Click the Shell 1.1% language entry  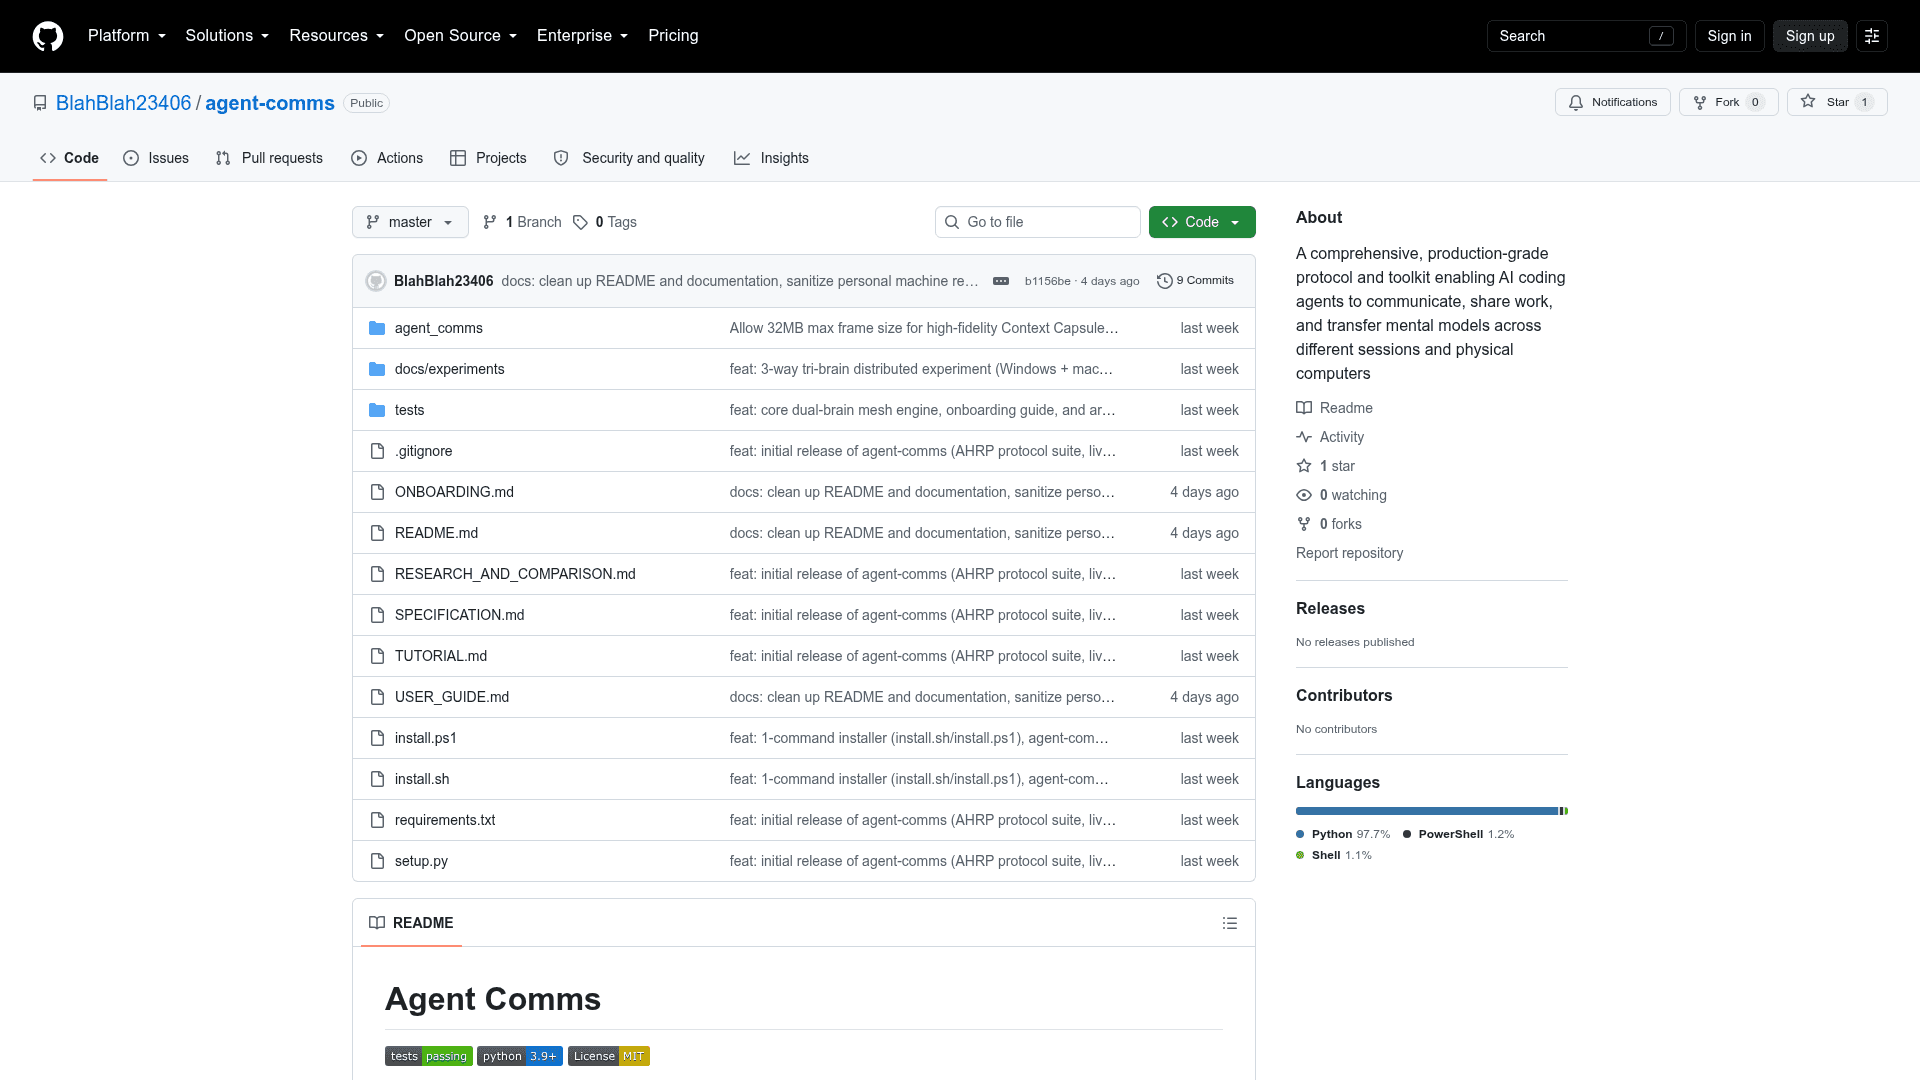coord(1334,855)
